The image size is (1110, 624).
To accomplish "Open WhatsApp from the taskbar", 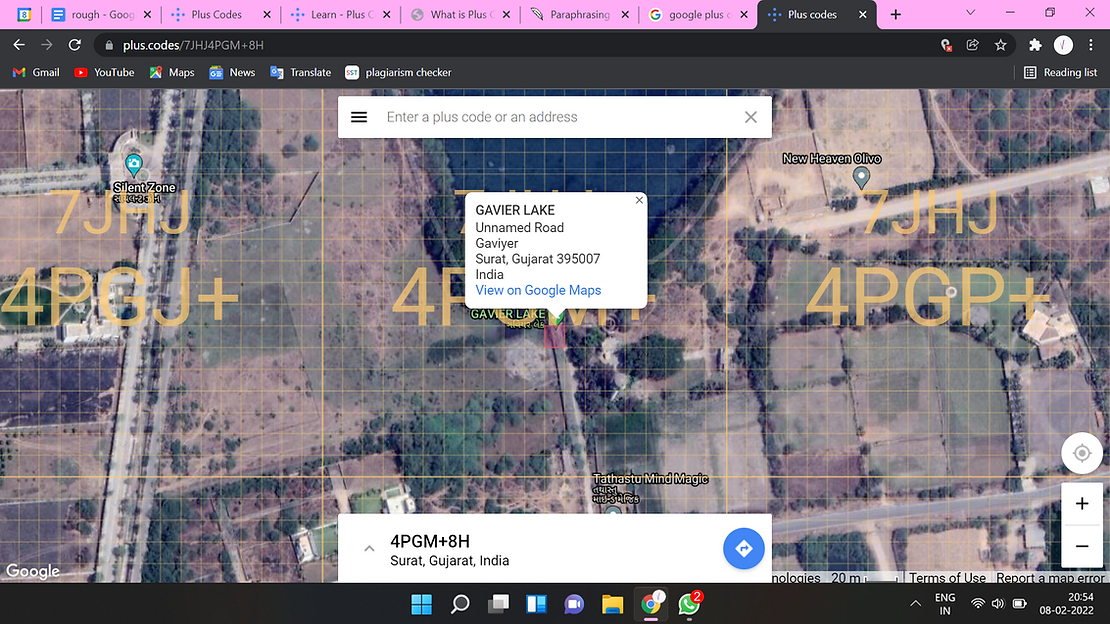I will click(689, 603).
